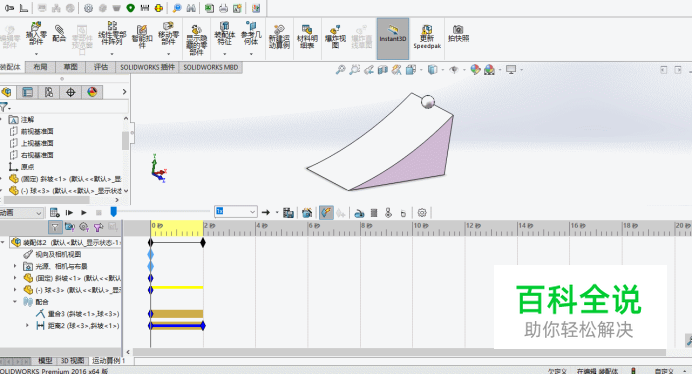Click the blue playback time slider handle
Screen dimensions: 692x374
[113, 212]
